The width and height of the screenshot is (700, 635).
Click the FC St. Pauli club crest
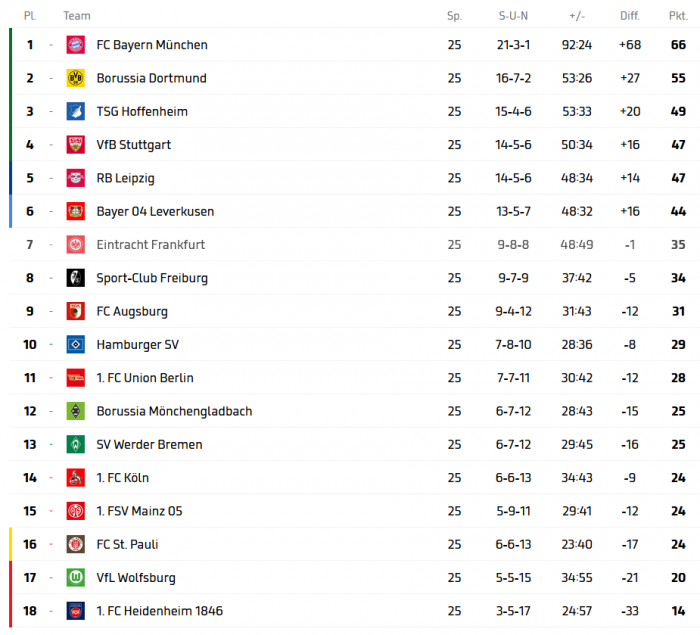(75, 545)
